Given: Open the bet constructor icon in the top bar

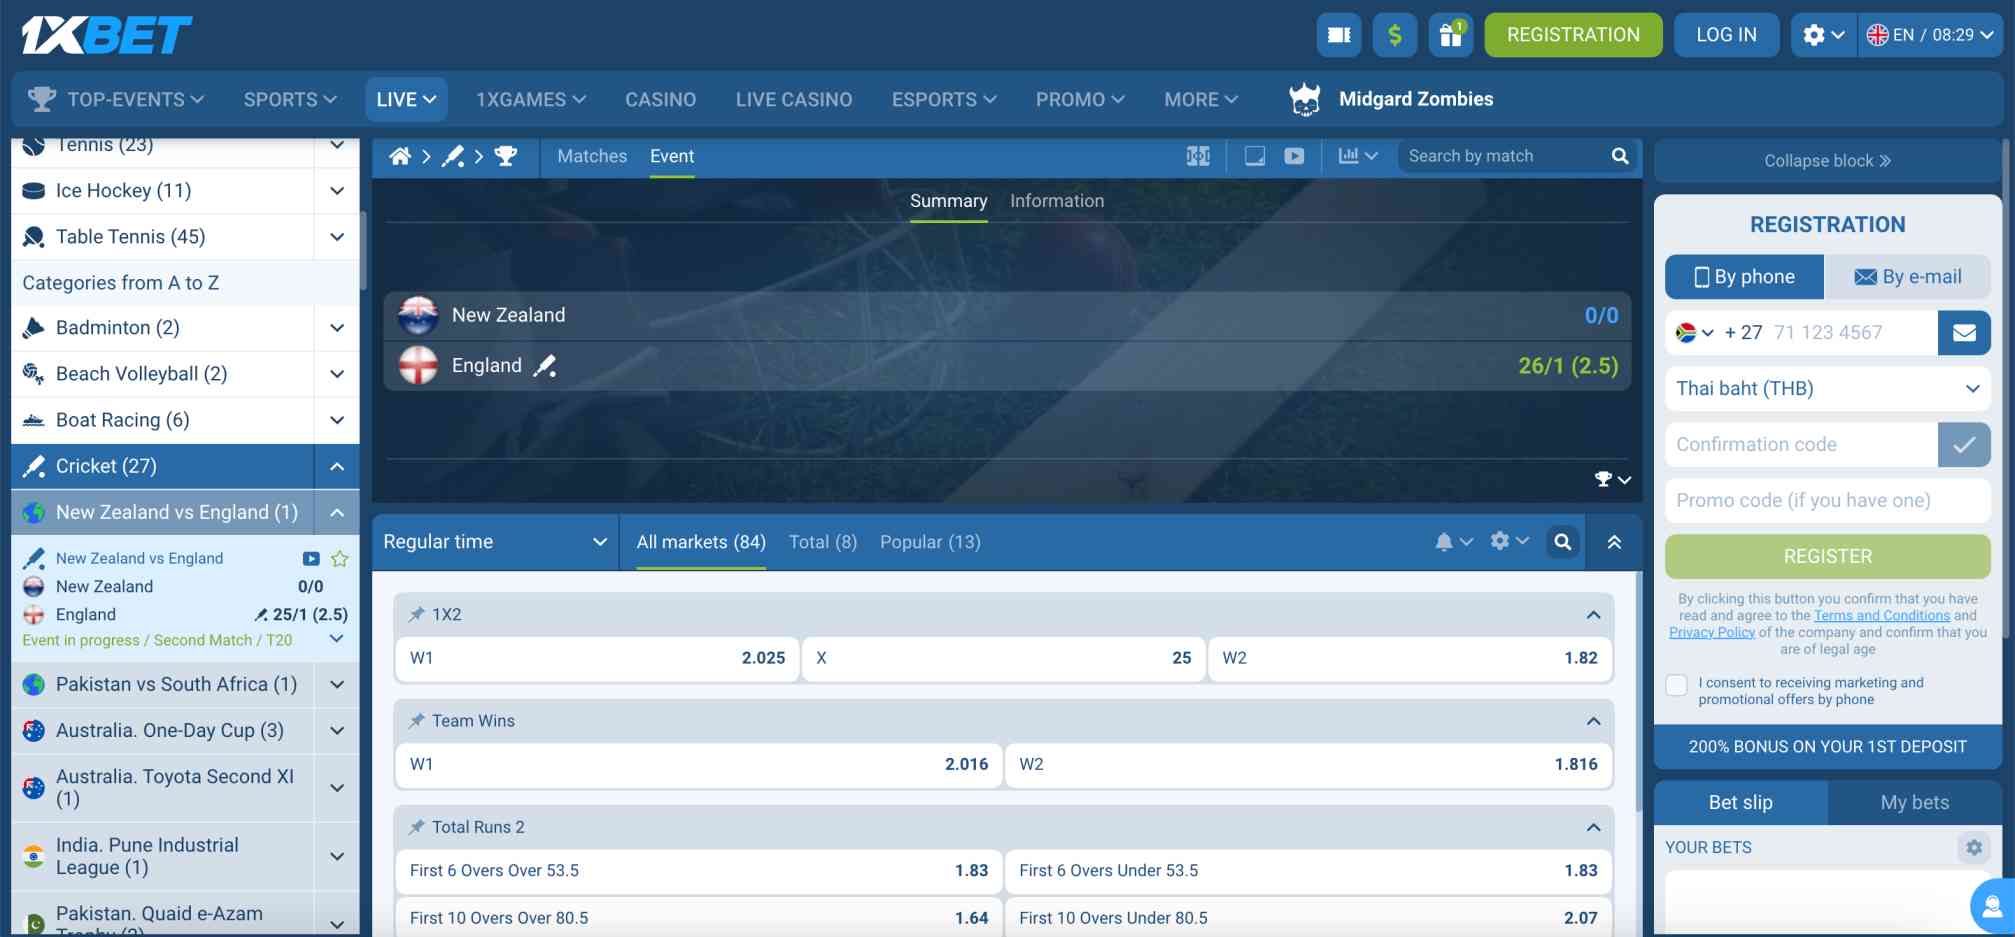Looking at the screenshot, I should pos(1338,34).
